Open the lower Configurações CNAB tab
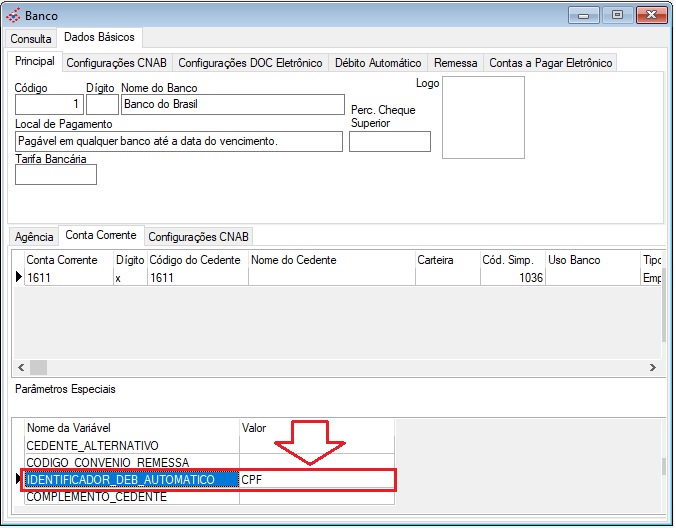This screenshot has height=529, width=676. (199, 237)
